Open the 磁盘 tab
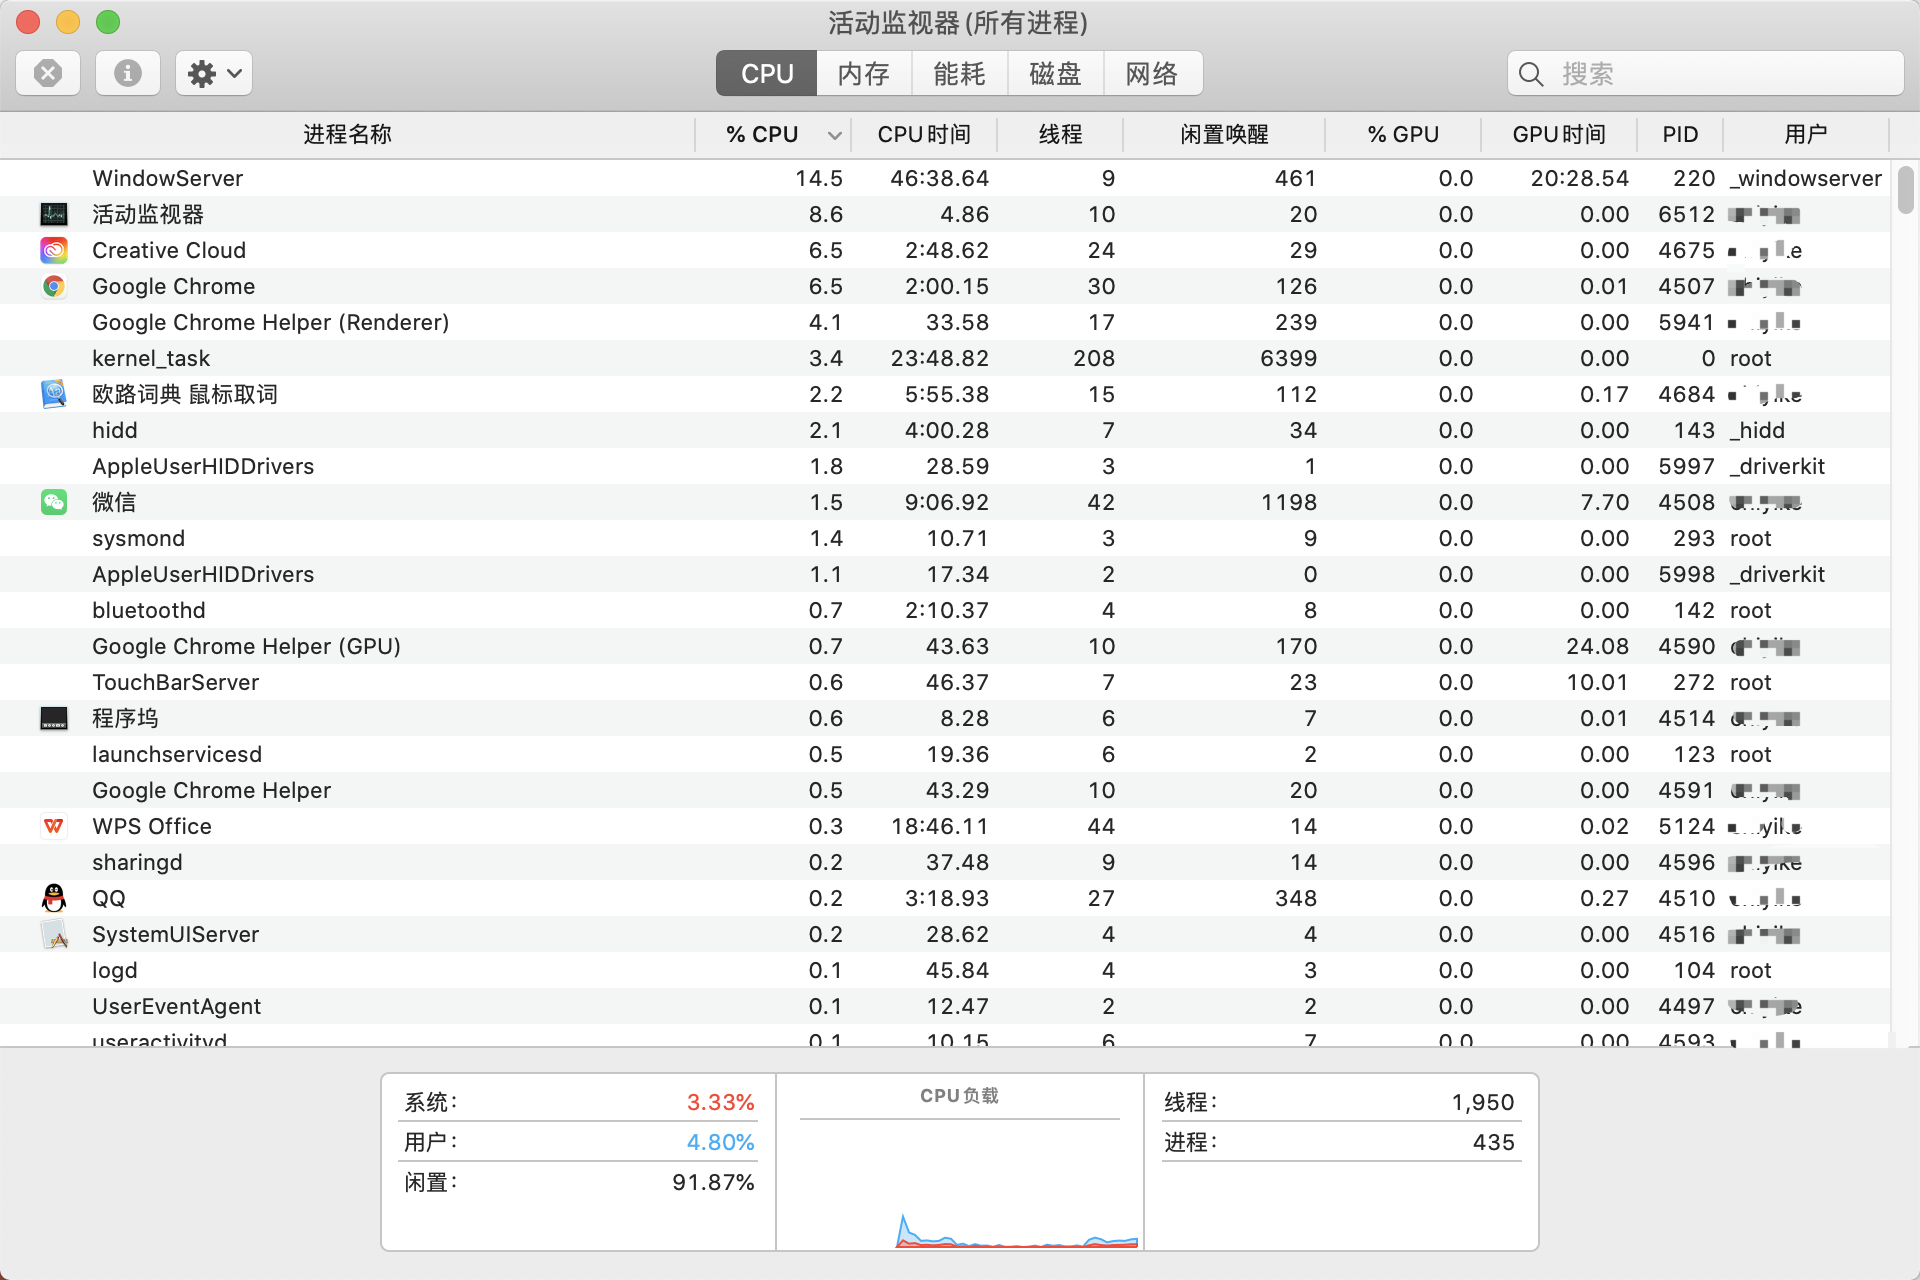Screen dimensions: 1920x1280 tap(1055, 73)
